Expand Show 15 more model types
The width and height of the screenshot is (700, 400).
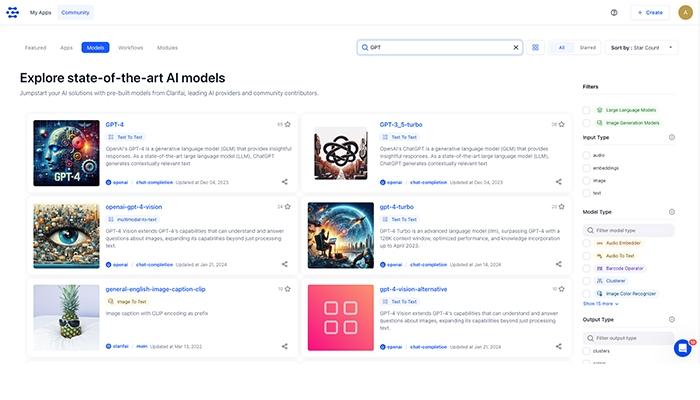tap(600, 304)
